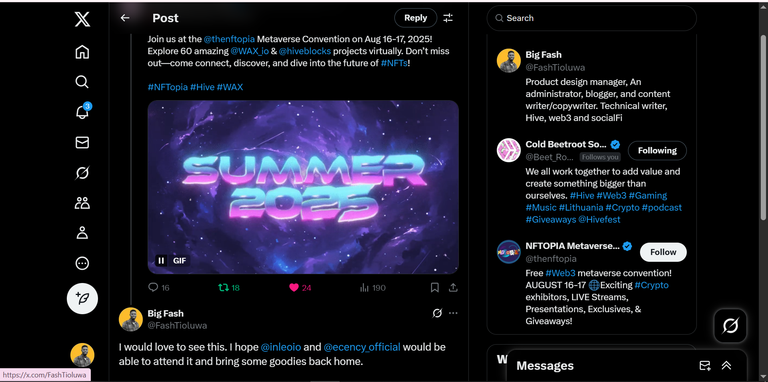Pause the Summer 2025 GIF
Image resolution: width=768 pixels, height=382 pixels.
pos(161,261)
